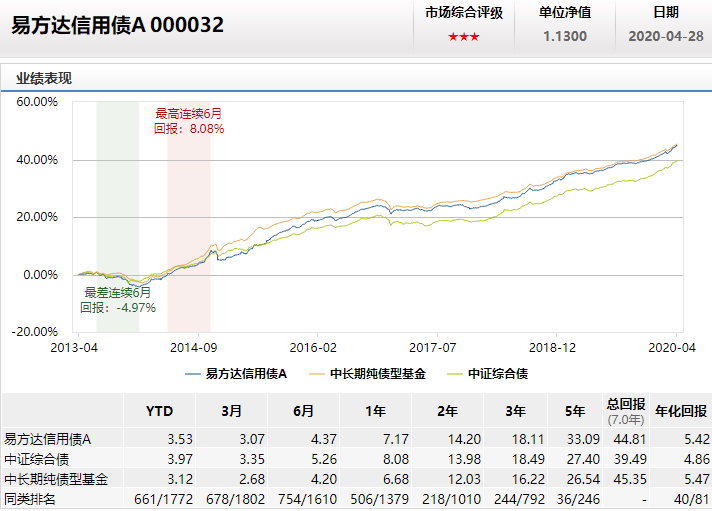Click the 日期 label
The height and width of the screenshot is (511, 712).
666,12
